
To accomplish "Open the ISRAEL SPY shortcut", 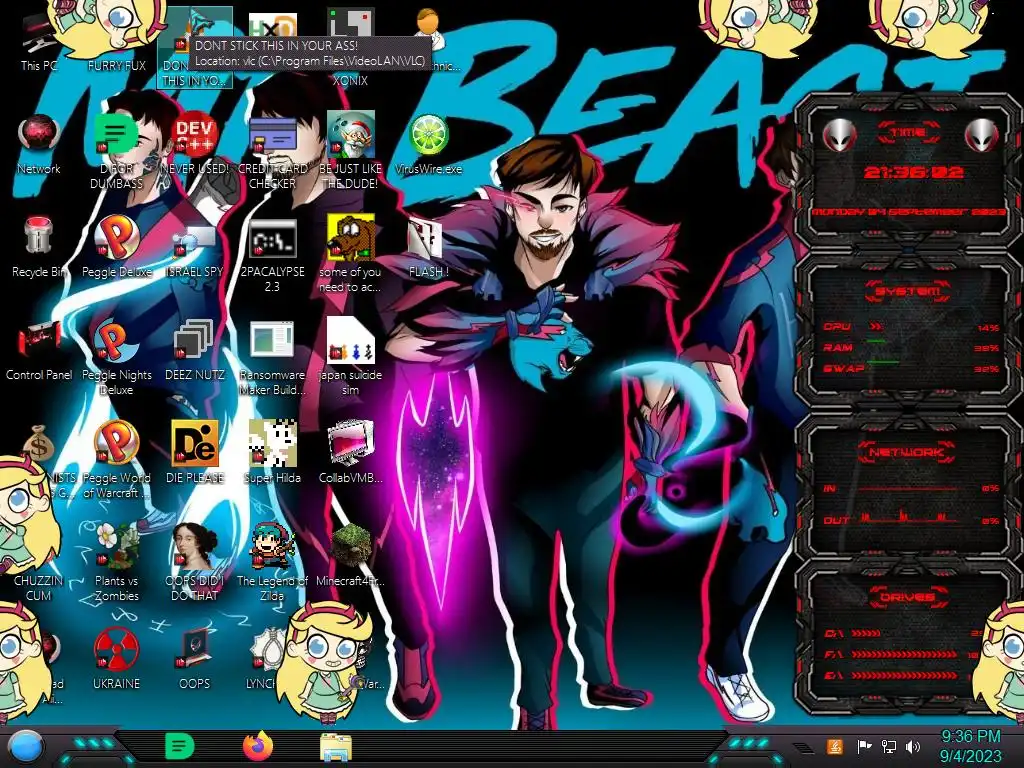I will pyautogui.click(x=195, y=247).
